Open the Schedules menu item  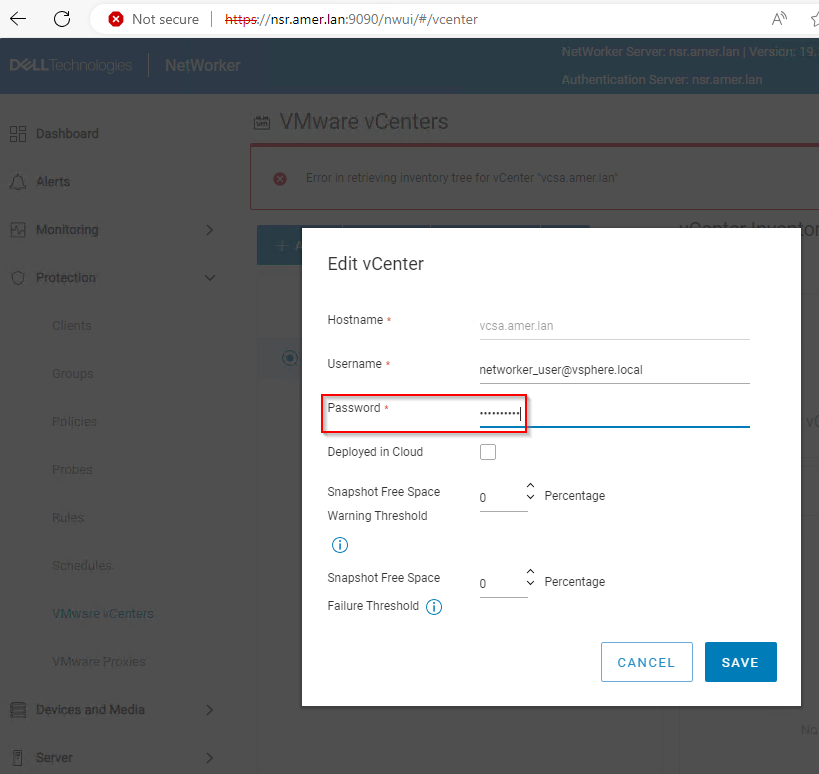[82, 565]
